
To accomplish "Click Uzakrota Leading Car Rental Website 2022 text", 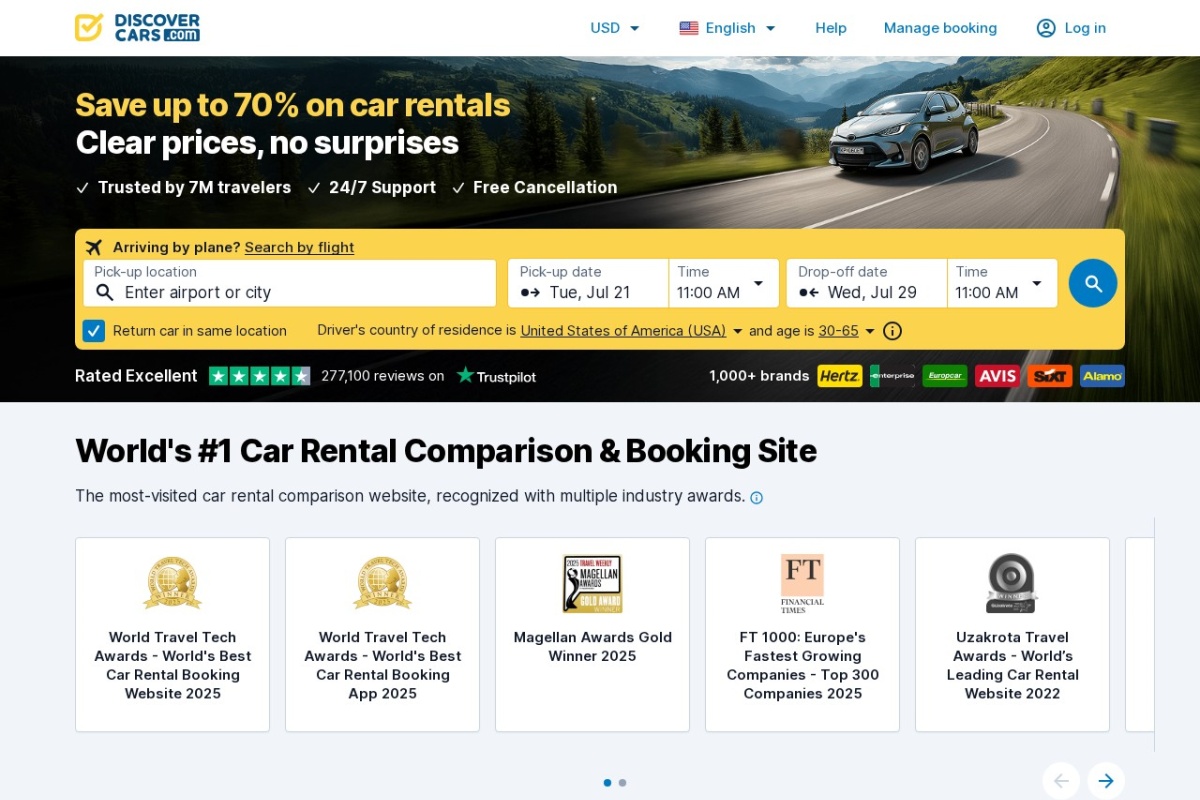I will click(1012, 665).
